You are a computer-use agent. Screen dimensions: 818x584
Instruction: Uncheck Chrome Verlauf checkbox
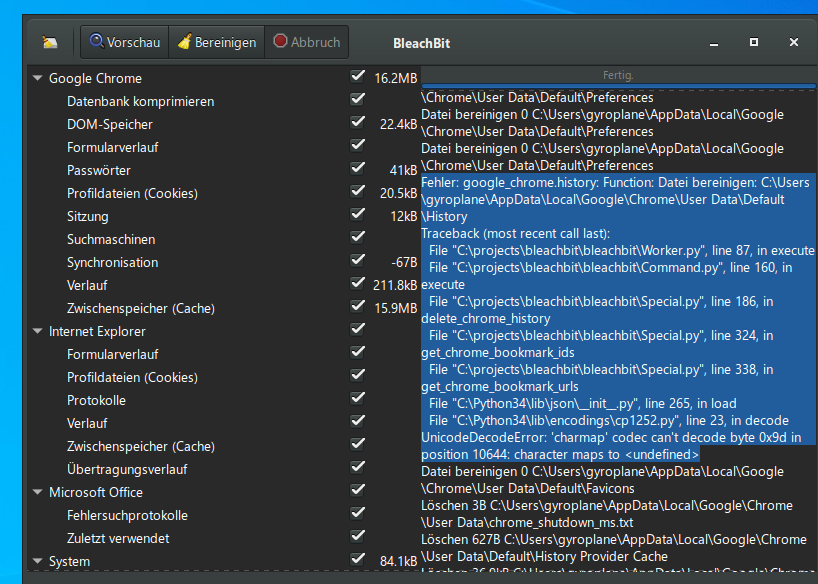357,283
